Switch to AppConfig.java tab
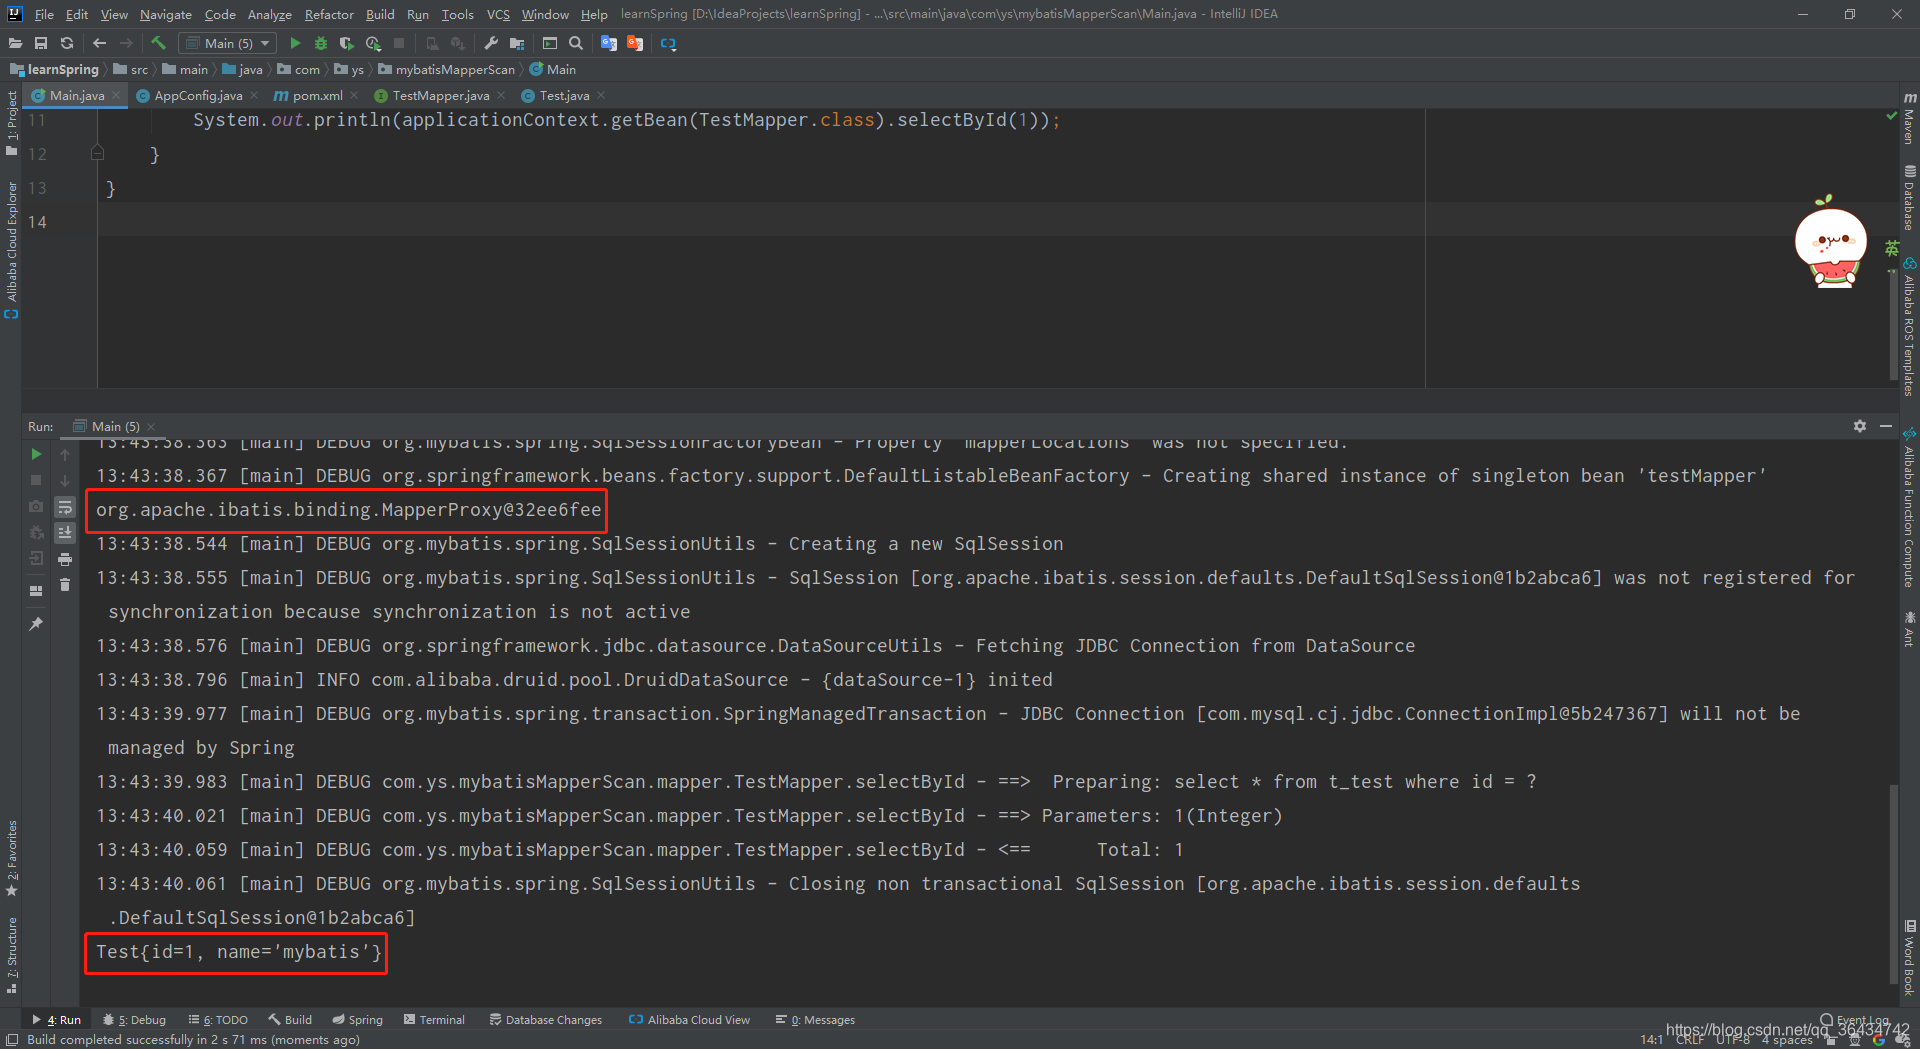The width and height of the screenshot is (1920, 1049). 198,95
